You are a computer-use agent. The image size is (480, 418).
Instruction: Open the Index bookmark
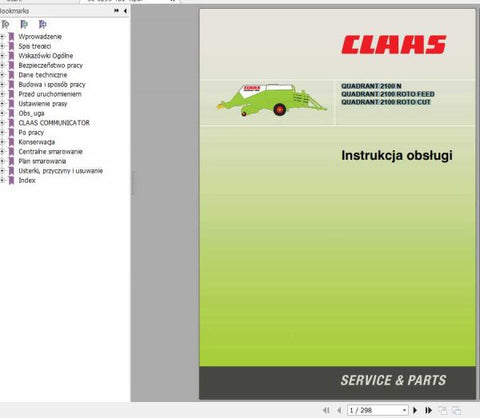[27, 180]
